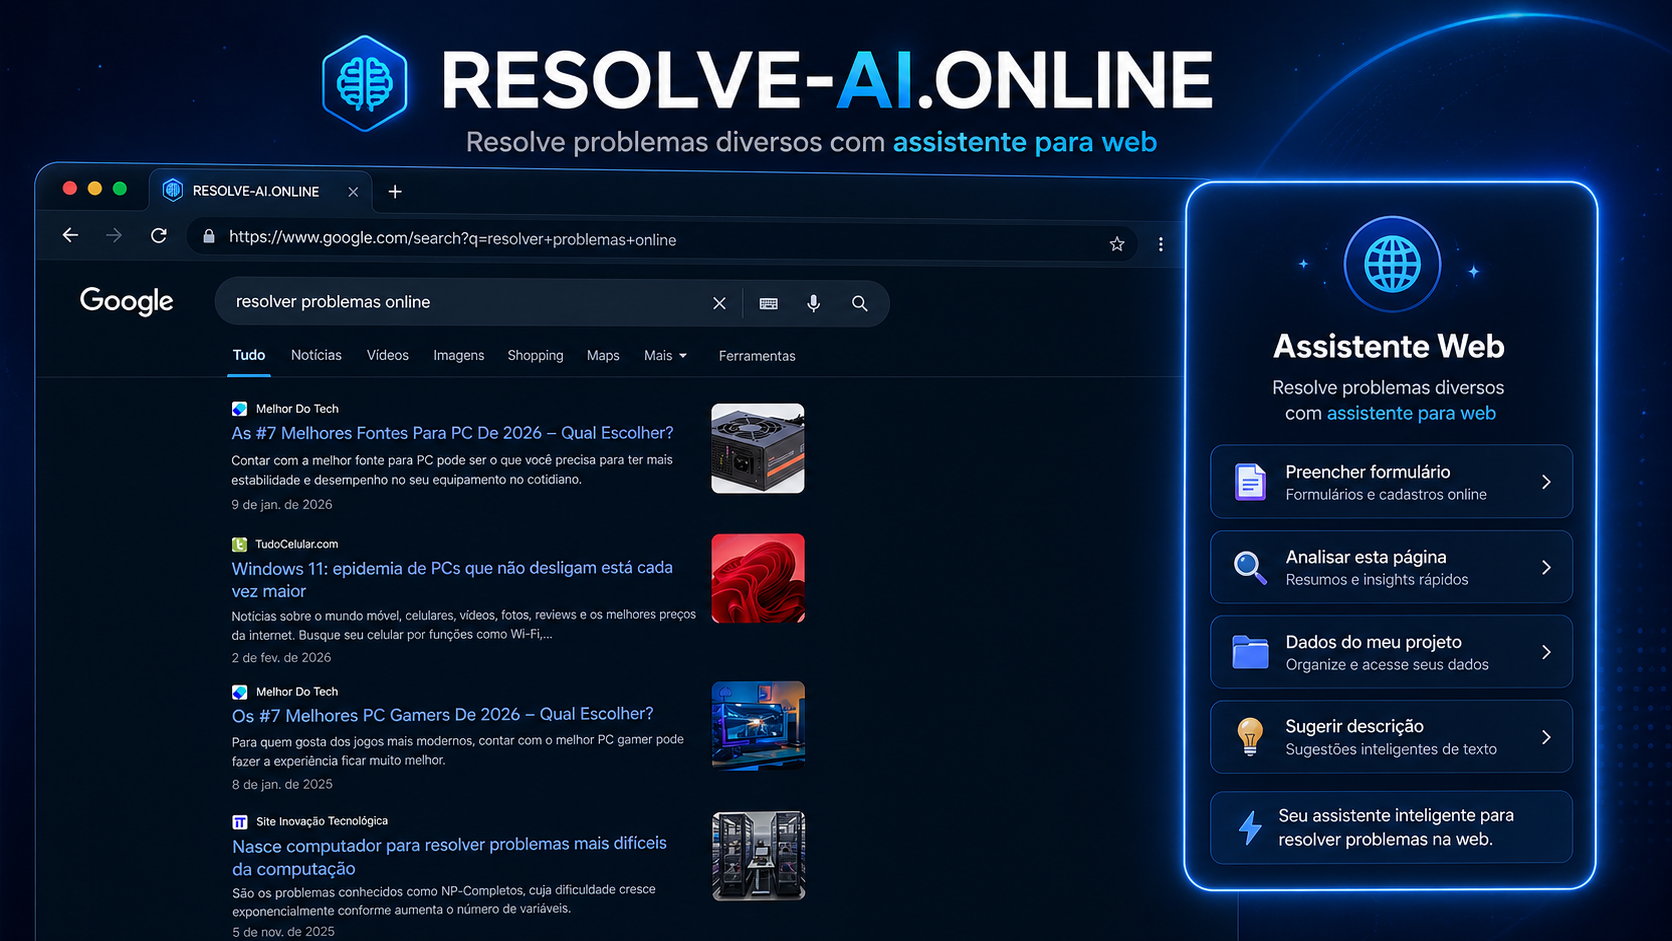Click the date 5 de nov. de 2025

(283, 932)
